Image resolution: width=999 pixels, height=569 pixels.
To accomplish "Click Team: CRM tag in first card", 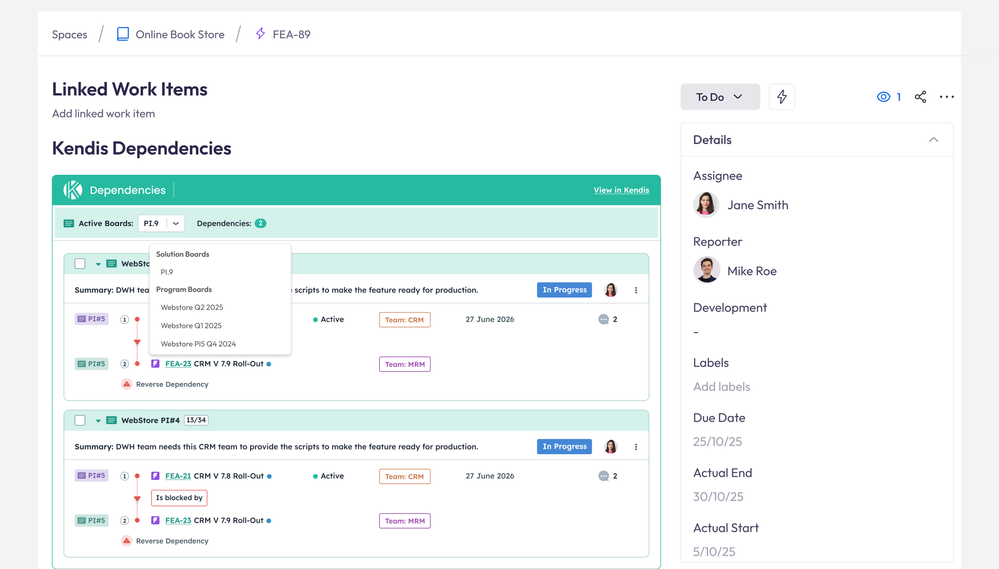I will pyautogui.click(x=405, y=320).
